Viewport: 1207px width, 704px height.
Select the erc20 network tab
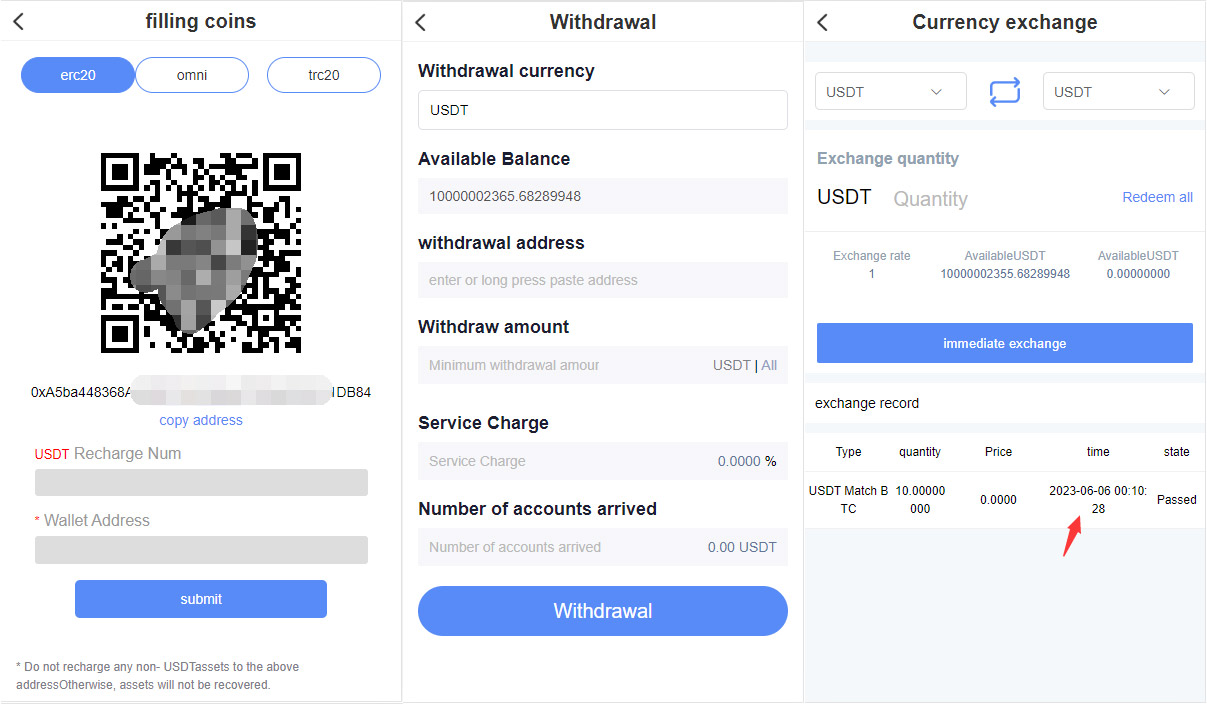(x=78, y=75)
